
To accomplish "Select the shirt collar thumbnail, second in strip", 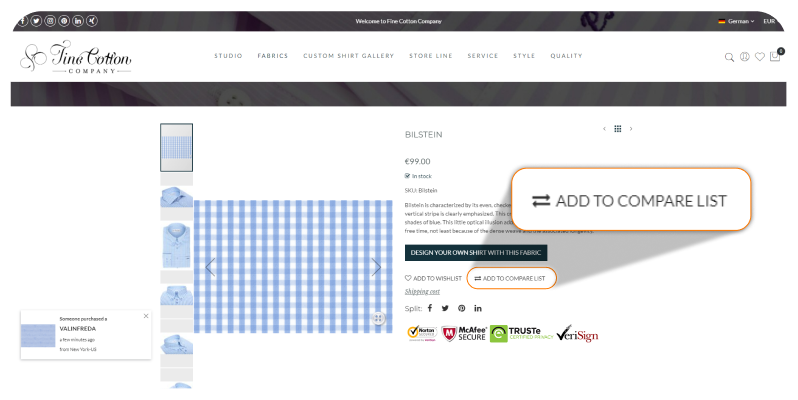I will (x=177, y=196).
